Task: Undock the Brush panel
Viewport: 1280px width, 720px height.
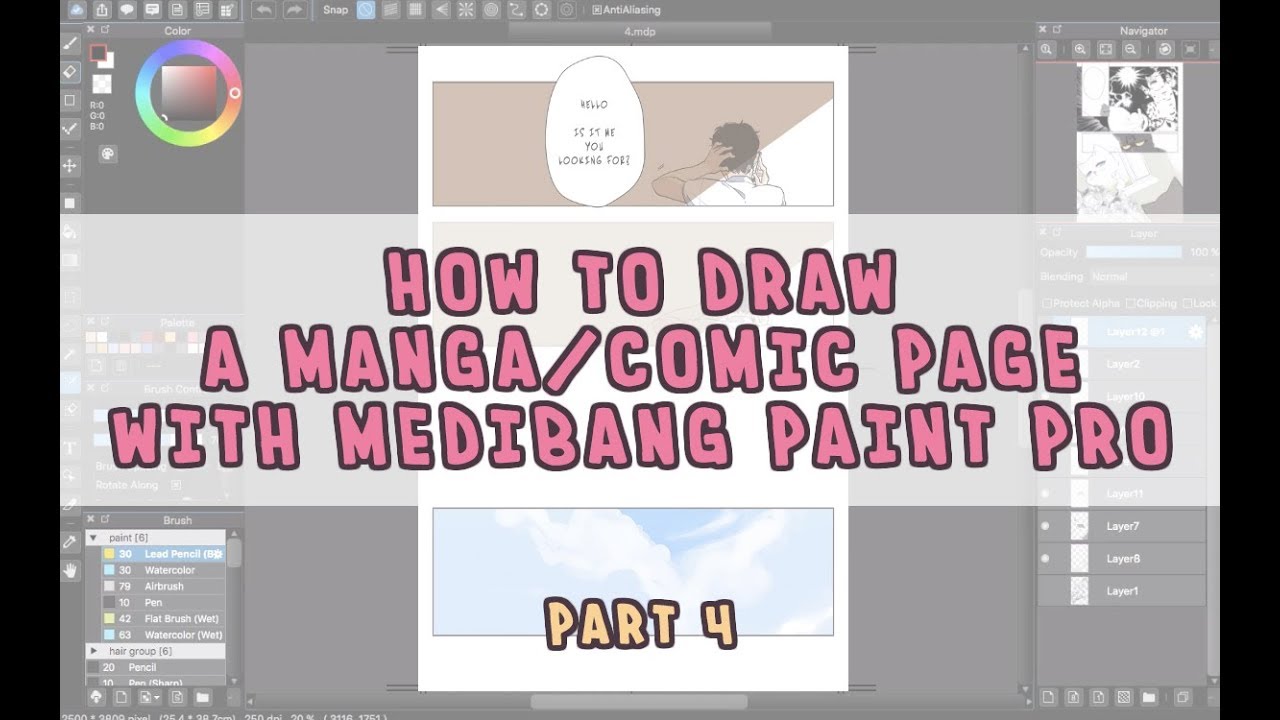Action: coord(106,520)
